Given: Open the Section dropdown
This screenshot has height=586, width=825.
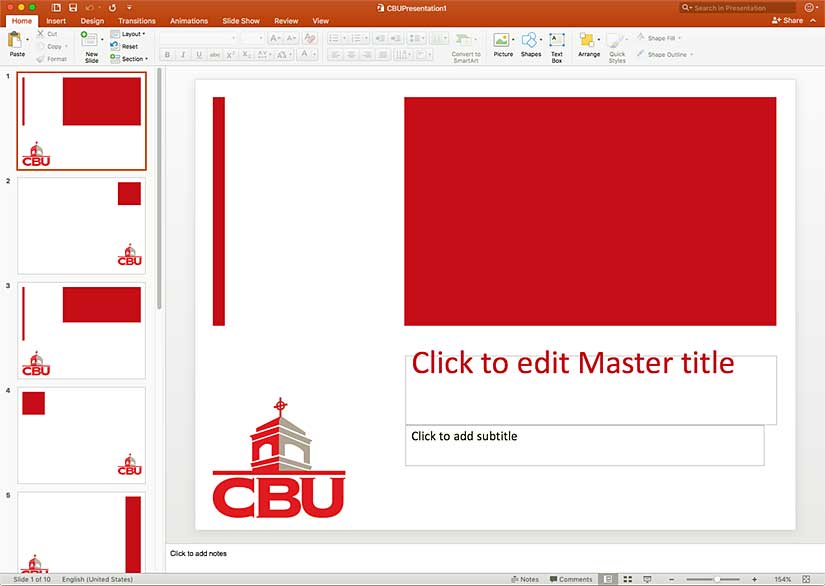Looking at the screenshot, I should pyautogui.click(x=129, y=59).
